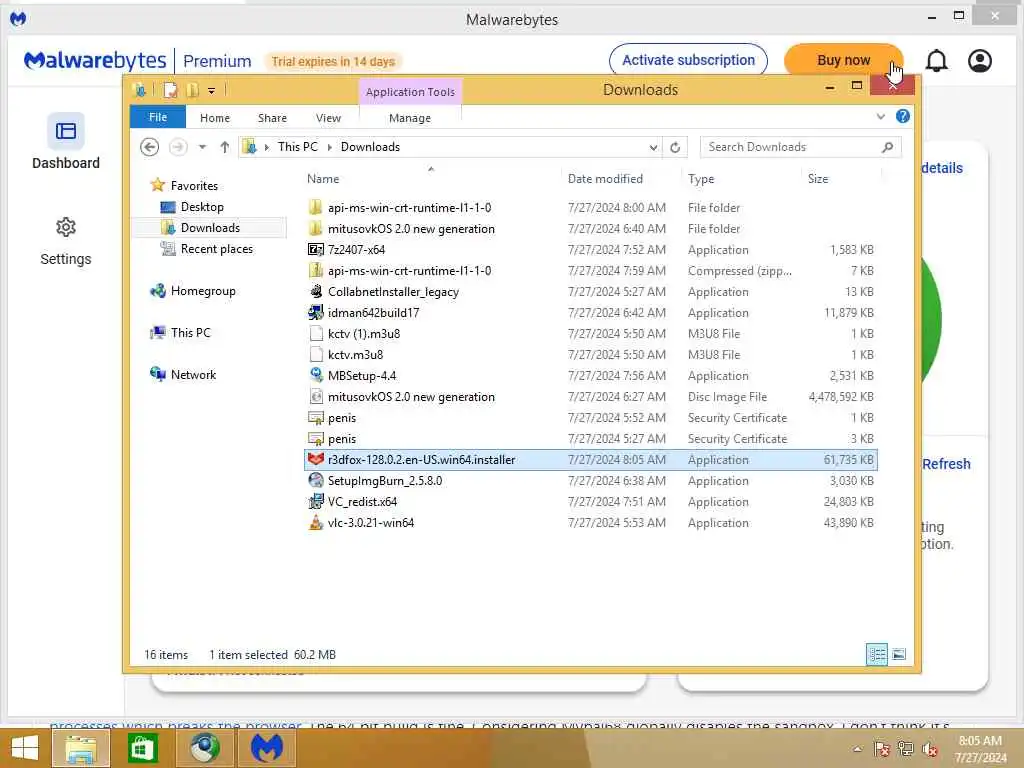The height and width of the screenshot is (768, 1024).
Task: Go back in Downloads explorer
Action: pyautogui.click(x=150, y=147)
